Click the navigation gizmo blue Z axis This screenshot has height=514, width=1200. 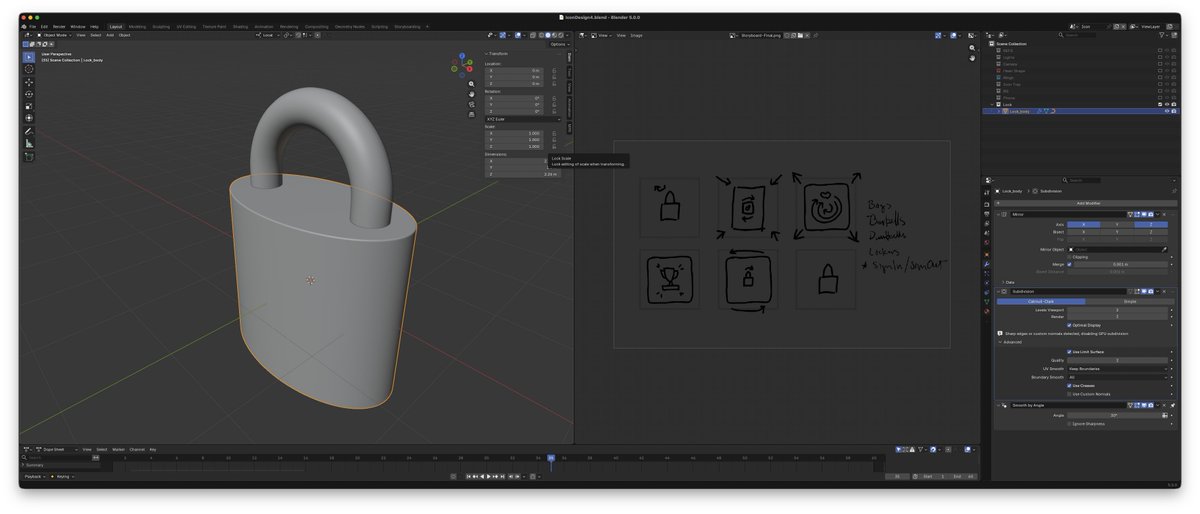(x=462, y=57)
